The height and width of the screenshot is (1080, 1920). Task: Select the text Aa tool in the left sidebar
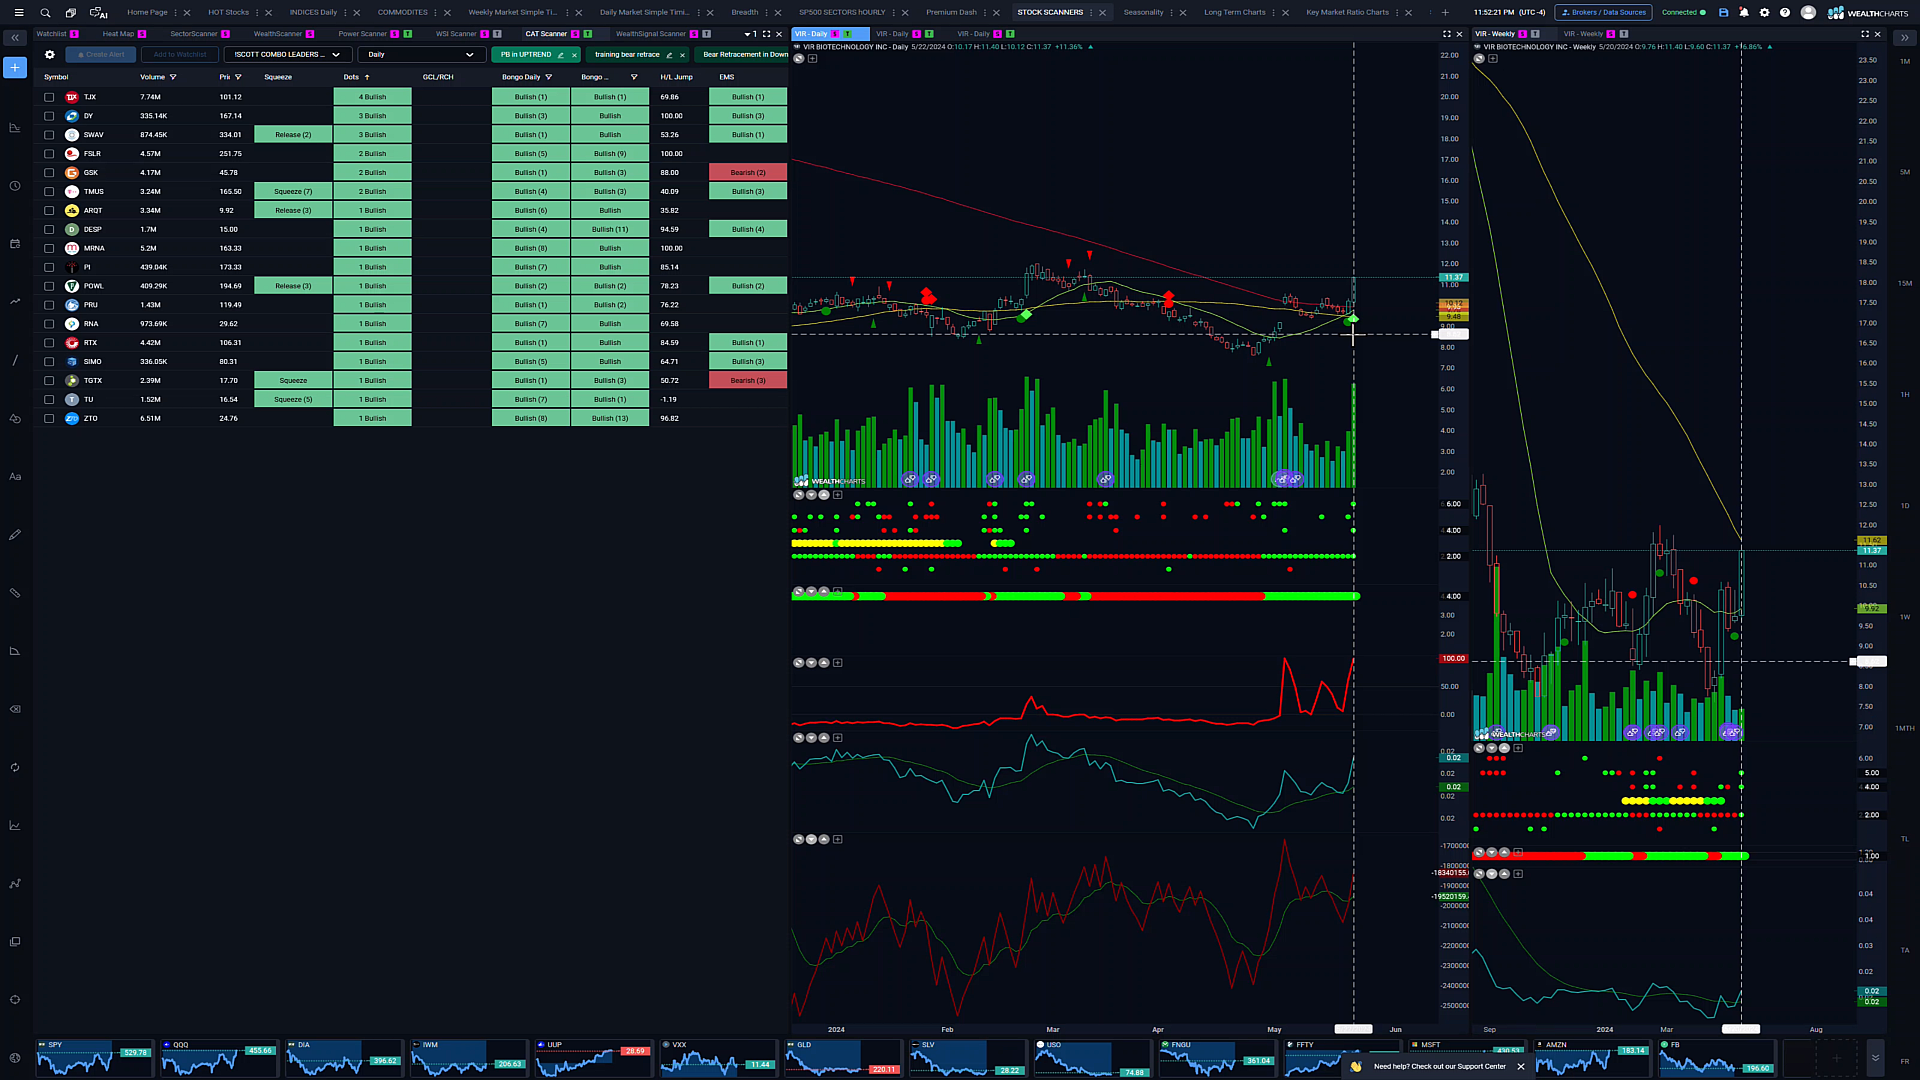coord(15,477)
